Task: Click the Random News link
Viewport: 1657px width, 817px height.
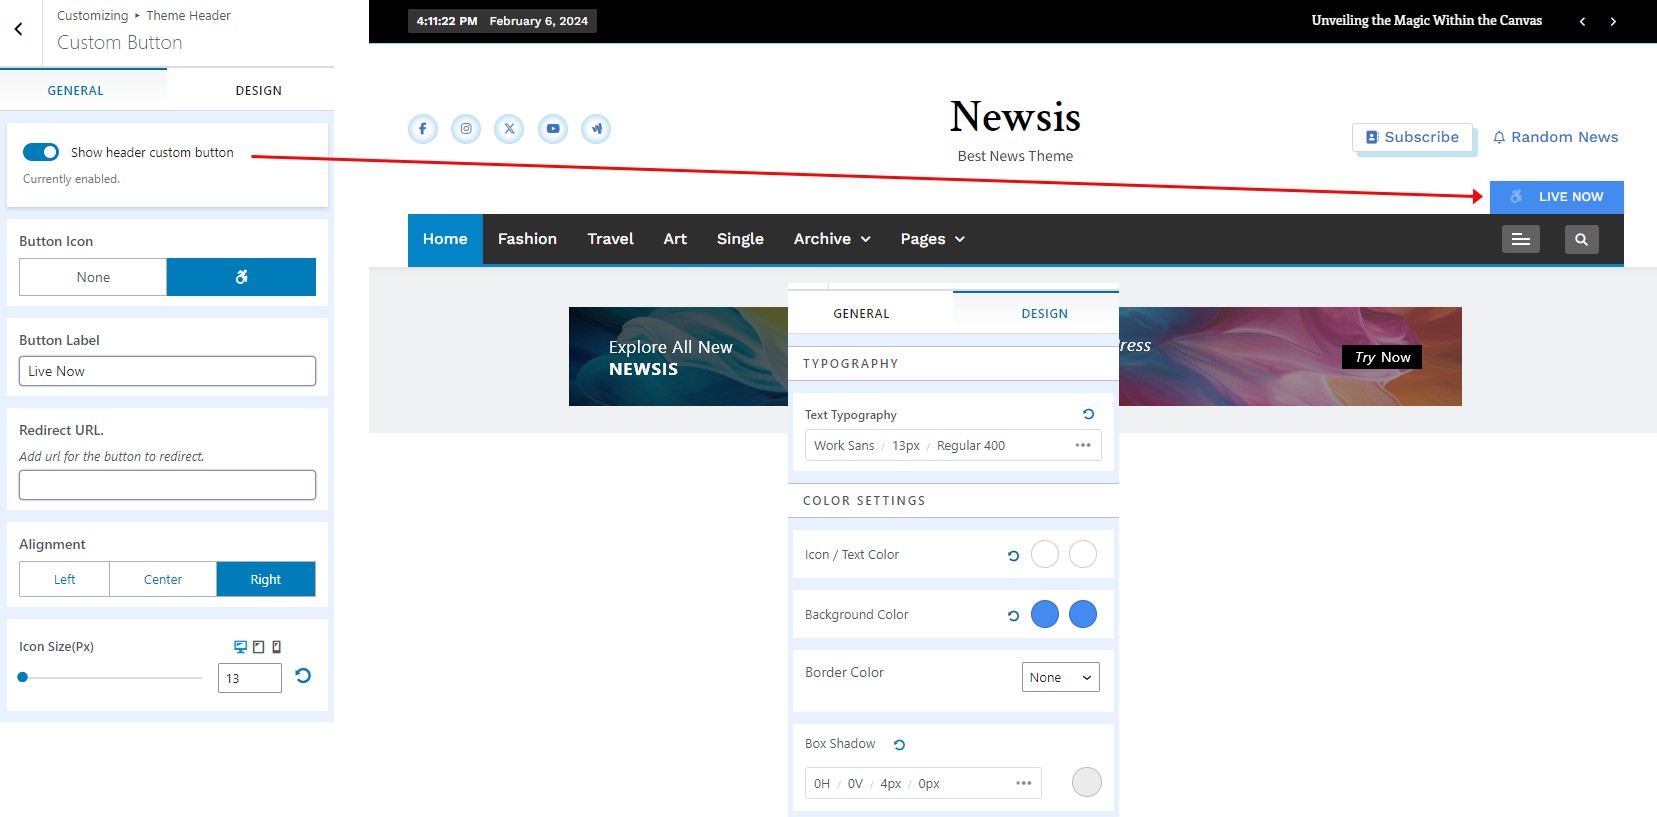Action: tap(1555, 137)
